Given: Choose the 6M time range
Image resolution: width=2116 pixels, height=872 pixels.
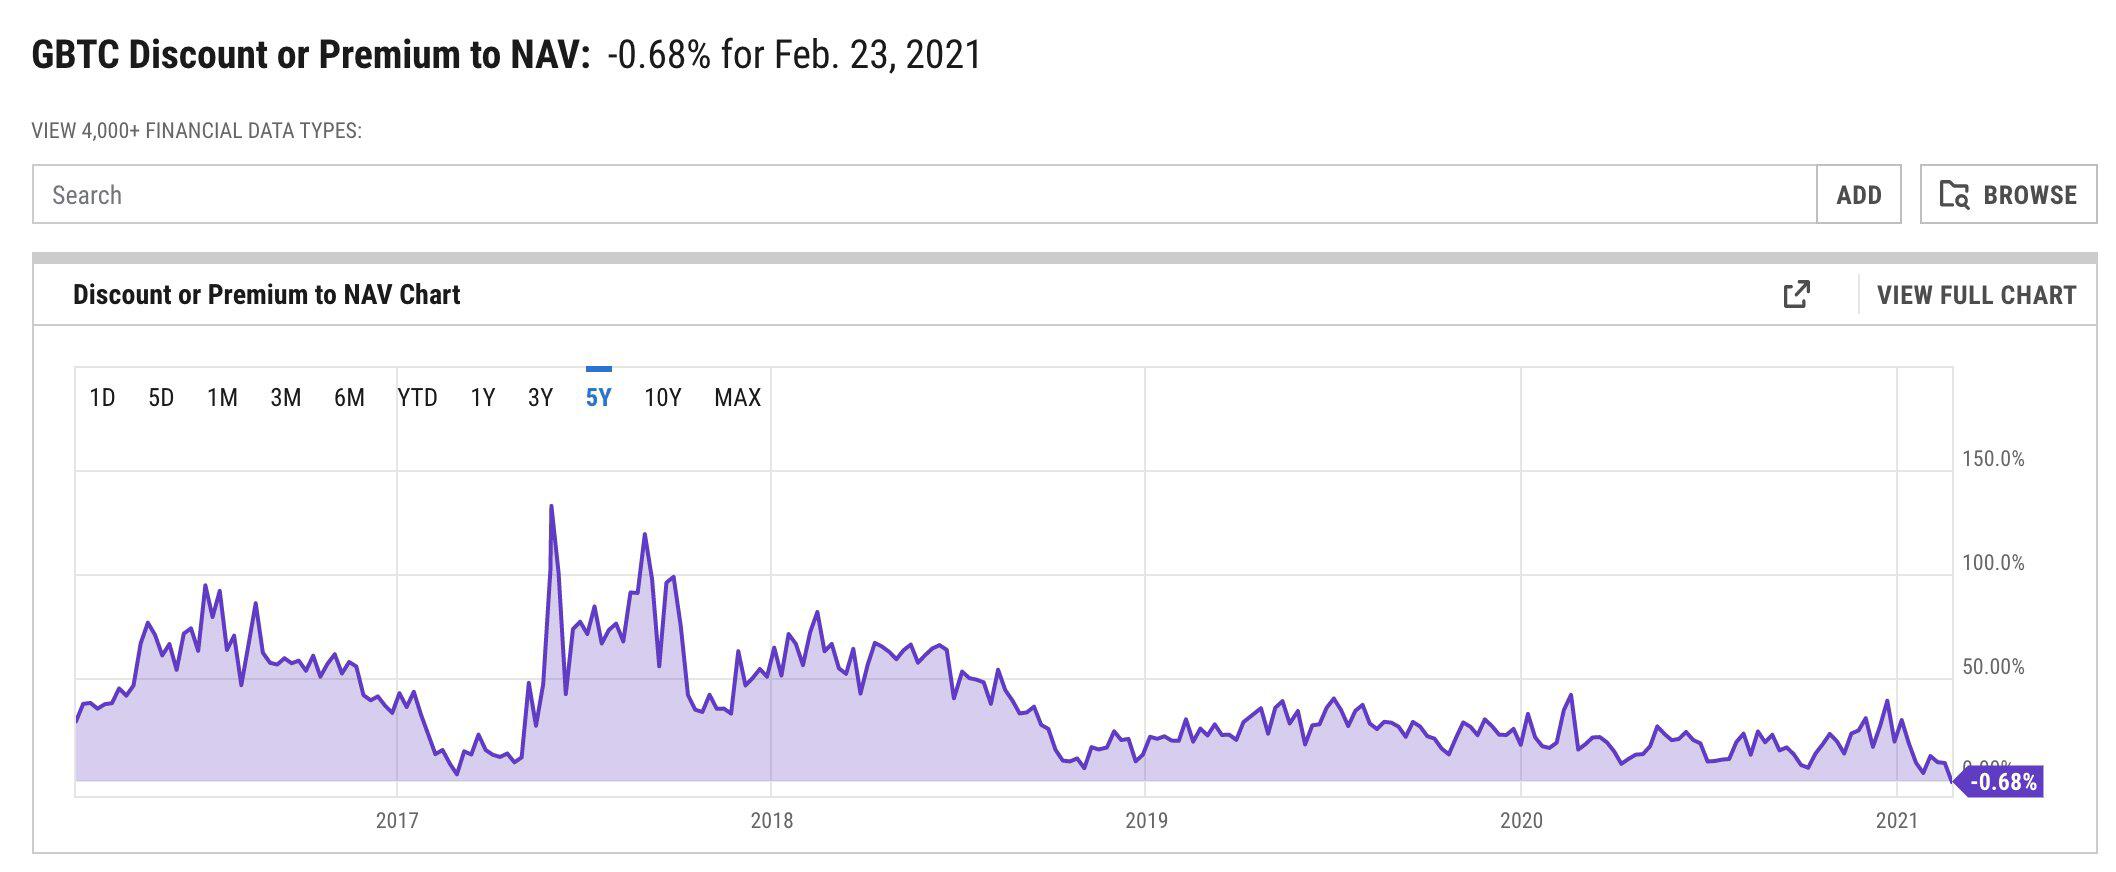Looking at the screenshot, I should (349, 398).
